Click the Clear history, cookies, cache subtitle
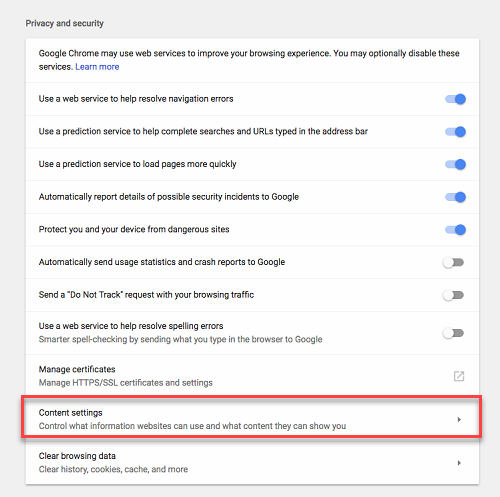The width and height of the screenshot is (500, 497). point(113,469)
